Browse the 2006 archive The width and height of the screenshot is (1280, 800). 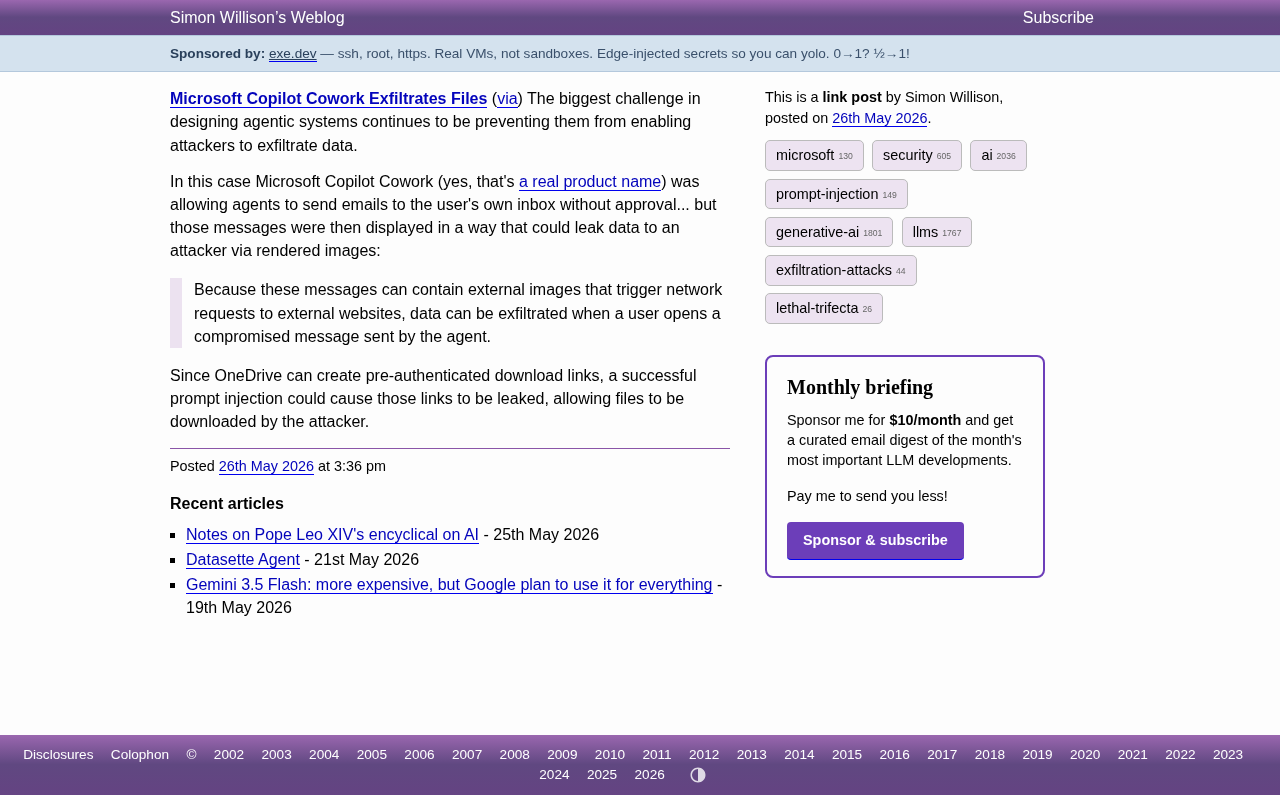(x=419, y=755)
